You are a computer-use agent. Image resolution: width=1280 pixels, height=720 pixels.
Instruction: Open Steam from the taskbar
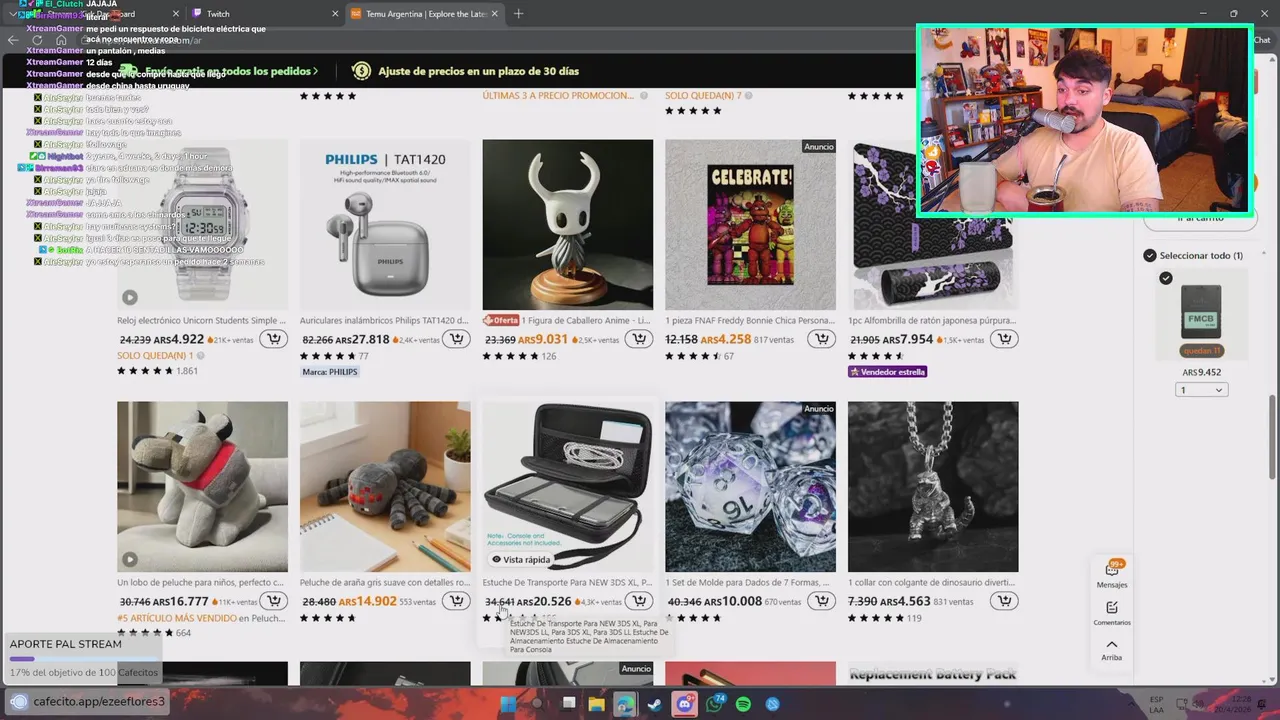pyautogui.click(x=655, y=704)
